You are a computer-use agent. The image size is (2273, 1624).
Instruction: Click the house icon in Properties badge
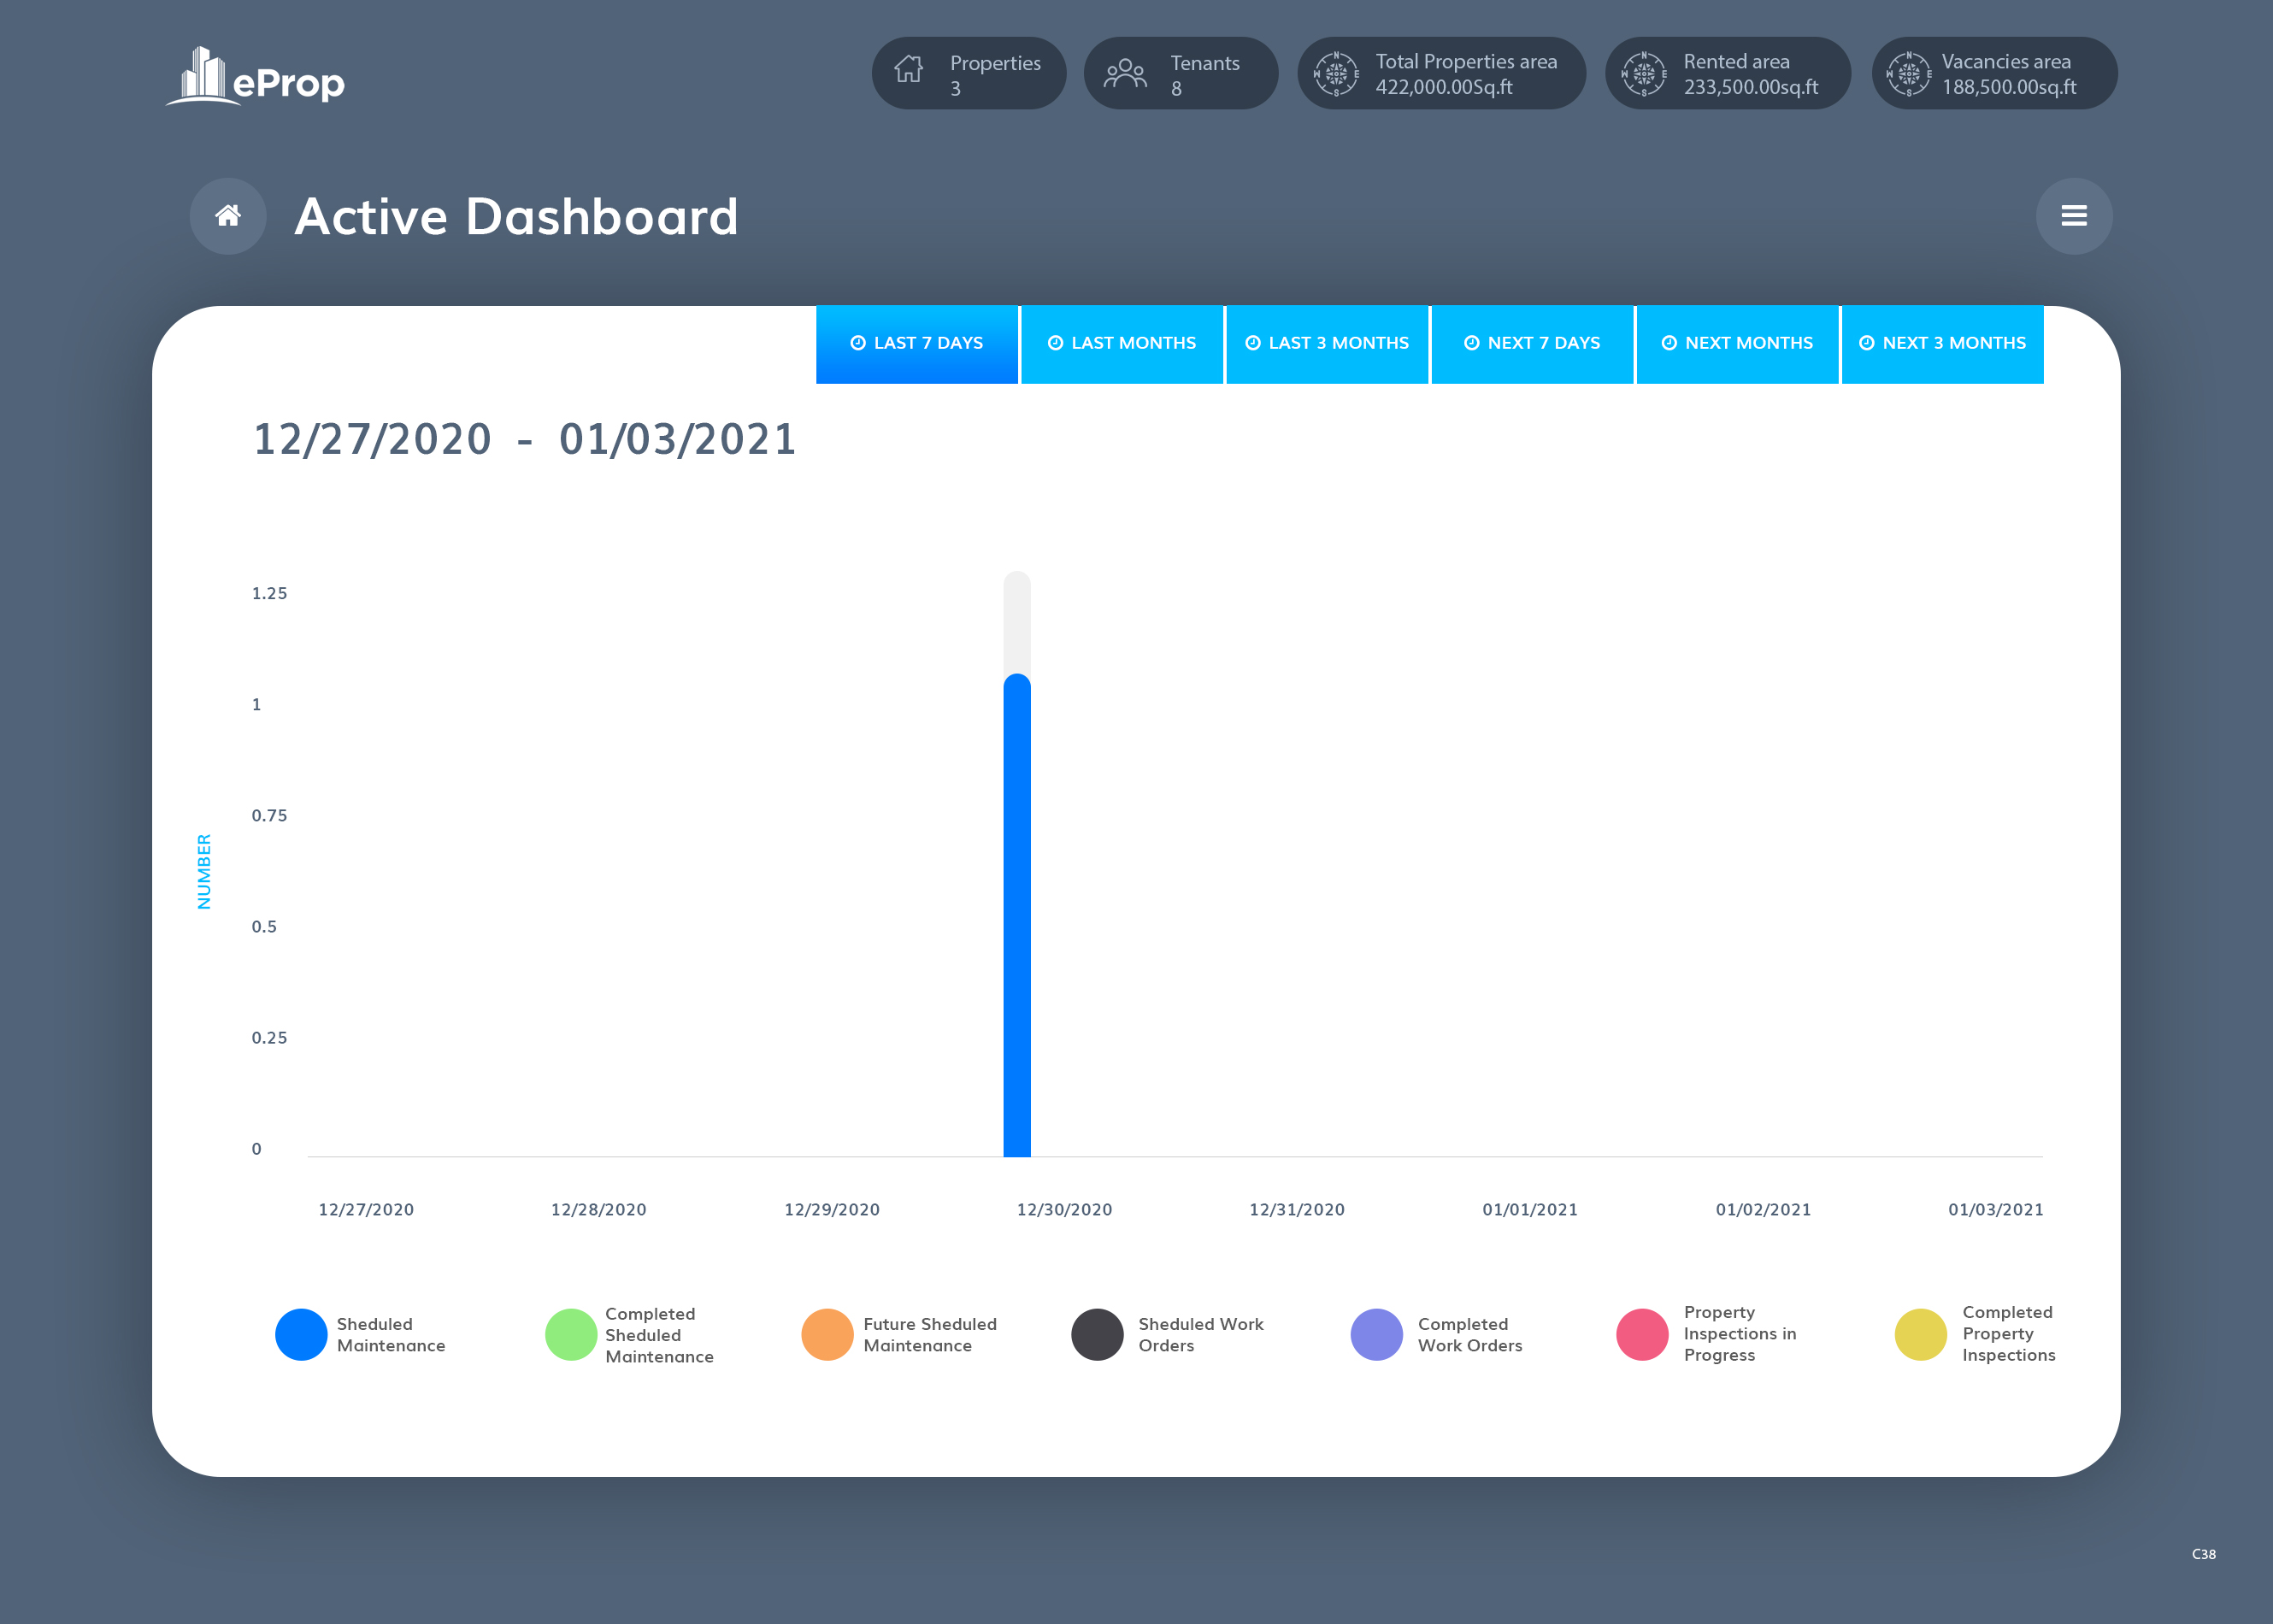coord(908,70)
